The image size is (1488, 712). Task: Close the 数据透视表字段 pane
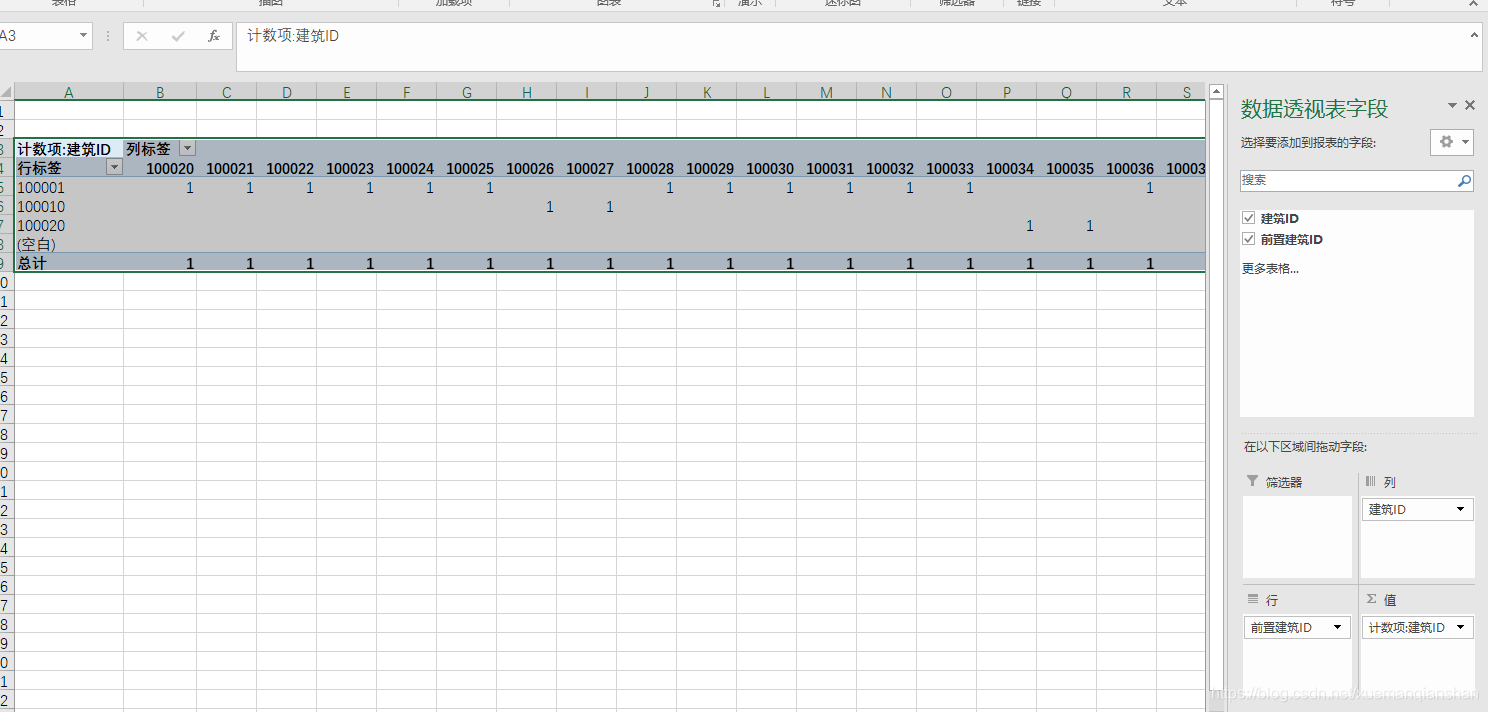(1470, 105)
